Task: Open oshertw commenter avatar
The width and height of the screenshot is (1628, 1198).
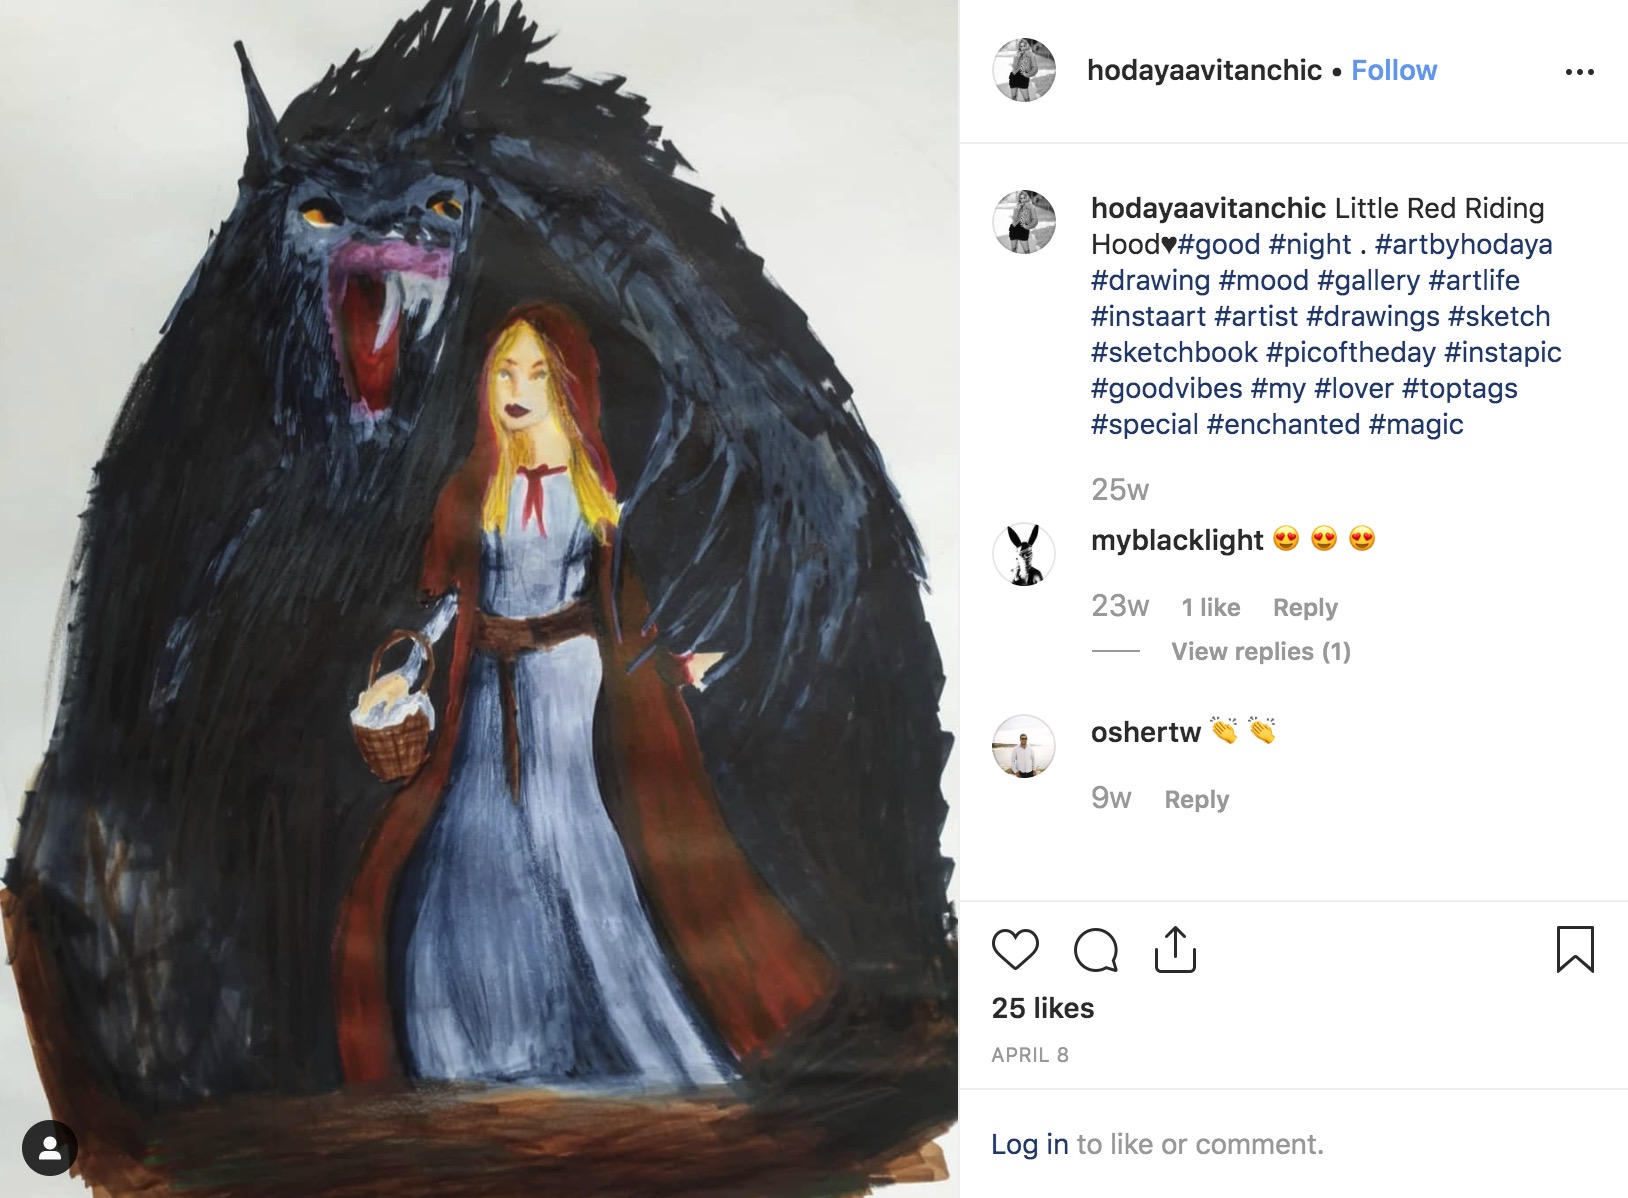Action: 1024,746
